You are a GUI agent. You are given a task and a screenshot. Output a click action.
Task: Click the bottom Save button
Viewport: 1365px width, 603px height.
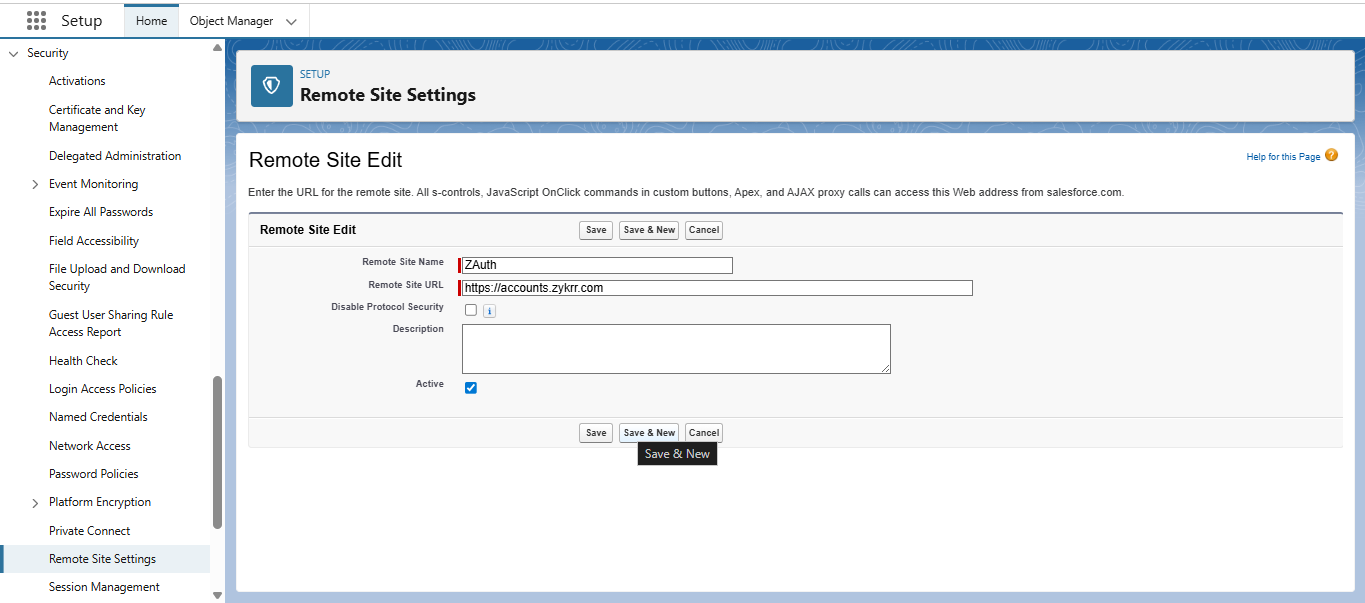tap(596, 433)
